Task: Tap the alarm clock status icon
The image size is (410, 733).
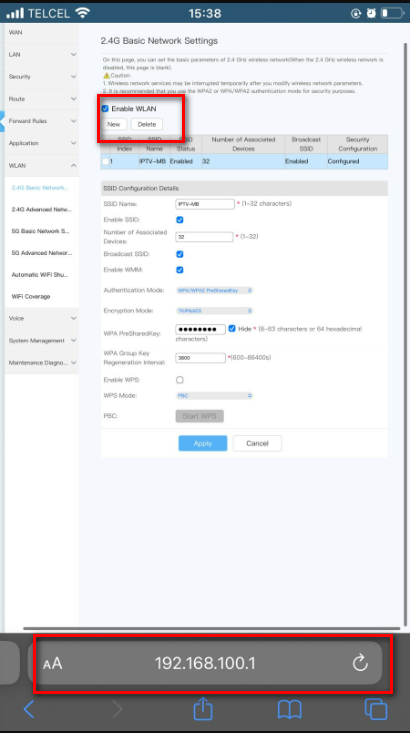Action: tap(371, 13)
